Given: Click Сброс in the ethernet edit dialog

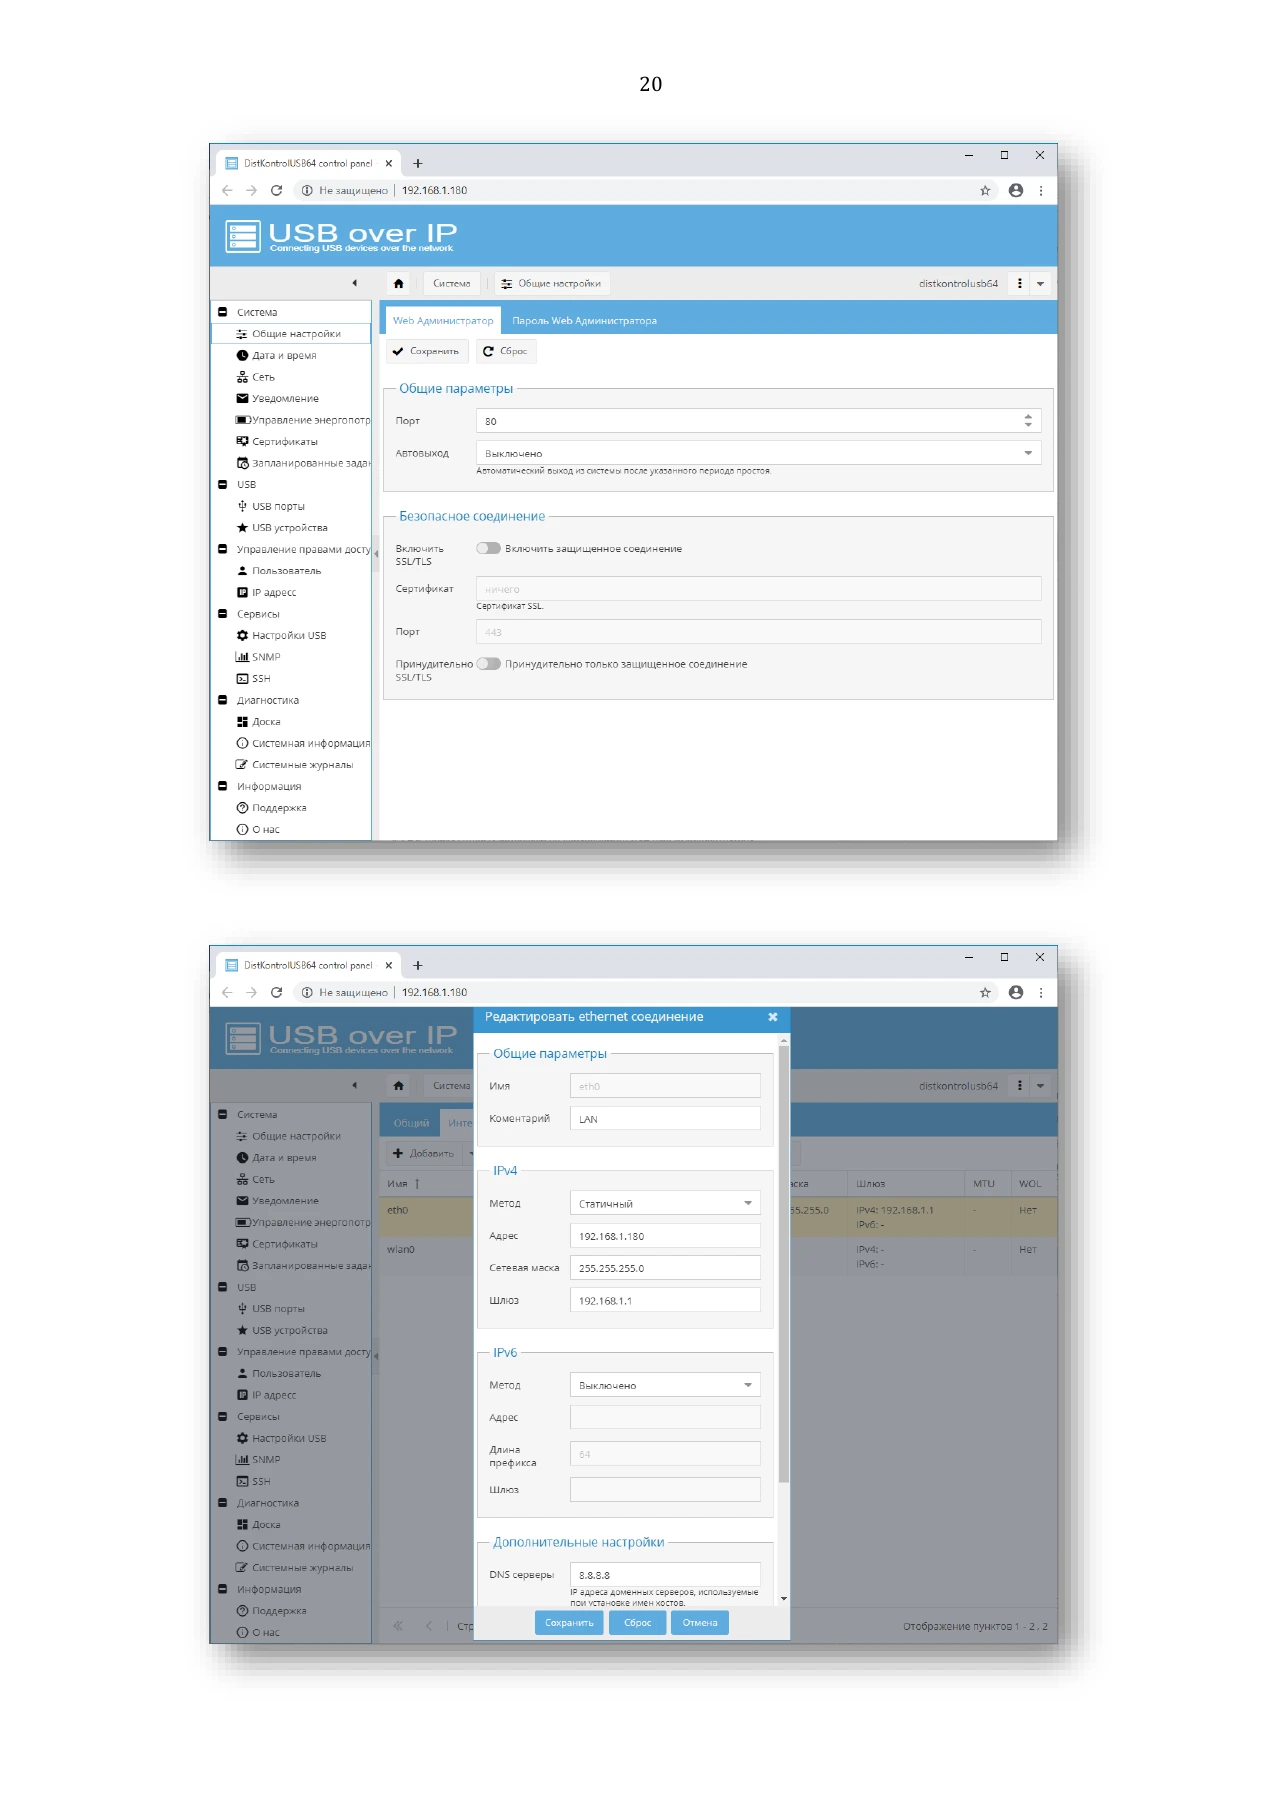Looking at the screenshot, I should click(638, 1623).
